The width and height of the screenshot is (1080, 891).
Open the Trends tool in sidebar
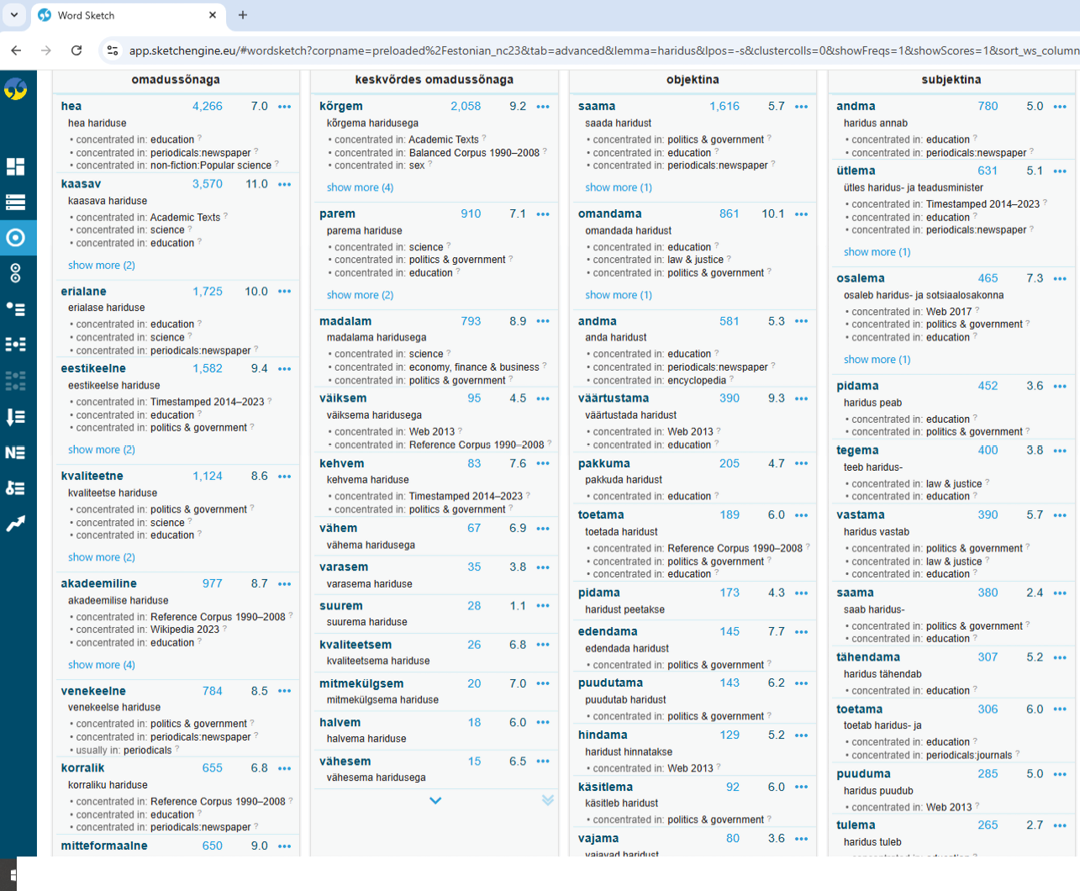coord(15,523)
